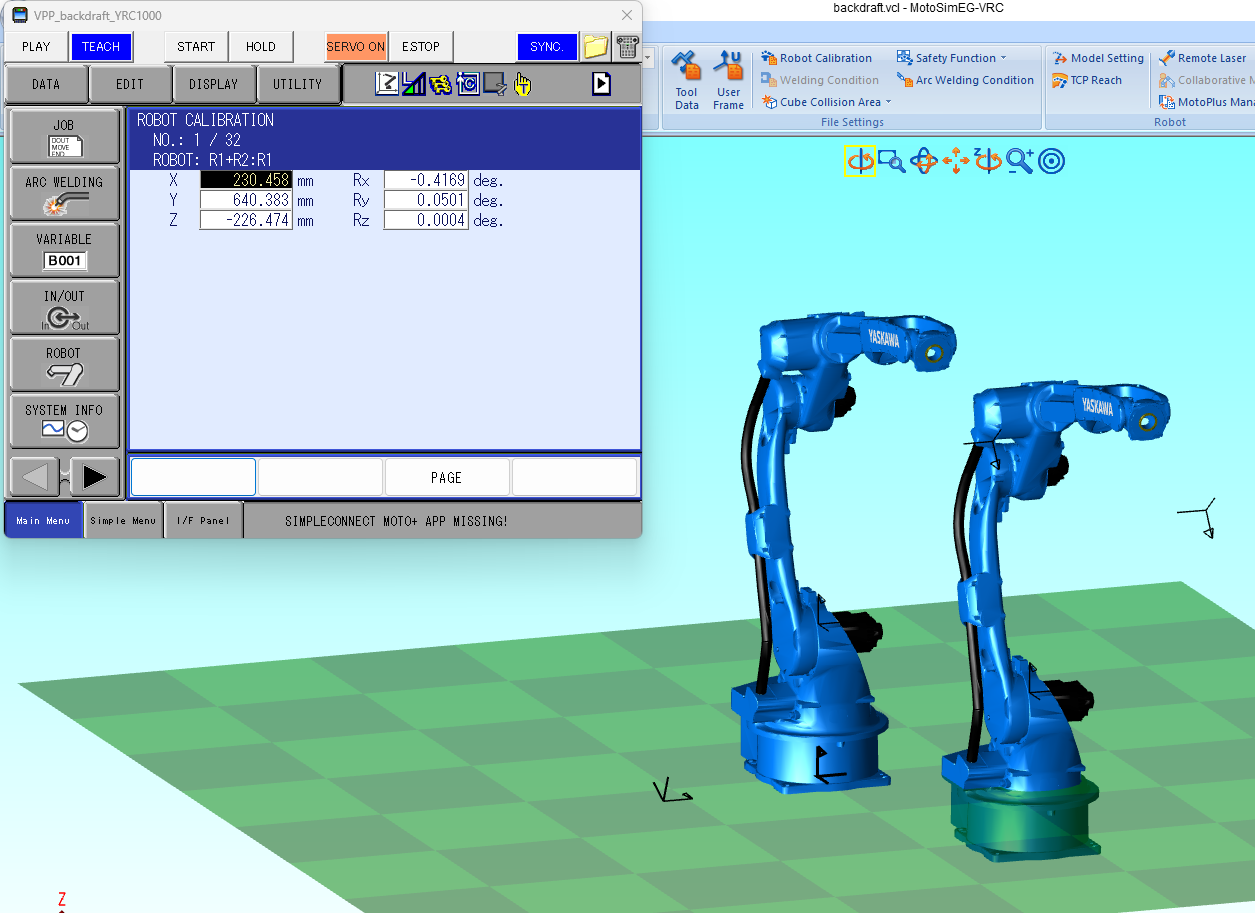Activate the pan view arrows tool
The width and height of the screenshot is (1255, 913).
click(956, 161)
